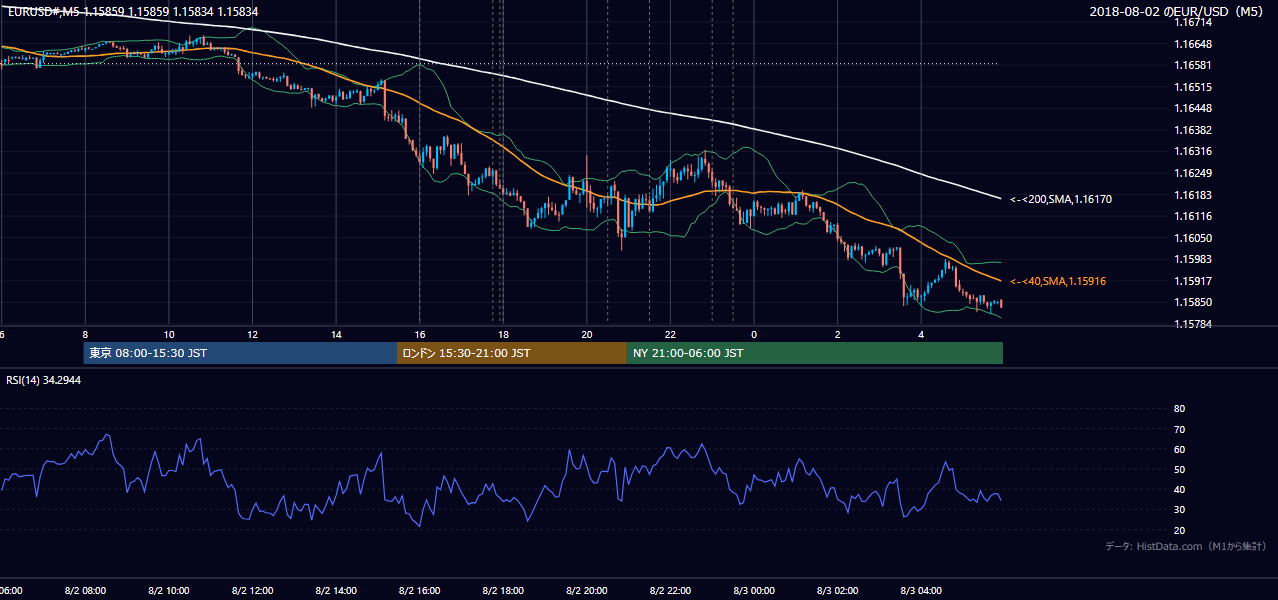The image size is (1278, 600).
Task: Select the 200 SMA label reading 1.16170
Action: [1060, 199]
